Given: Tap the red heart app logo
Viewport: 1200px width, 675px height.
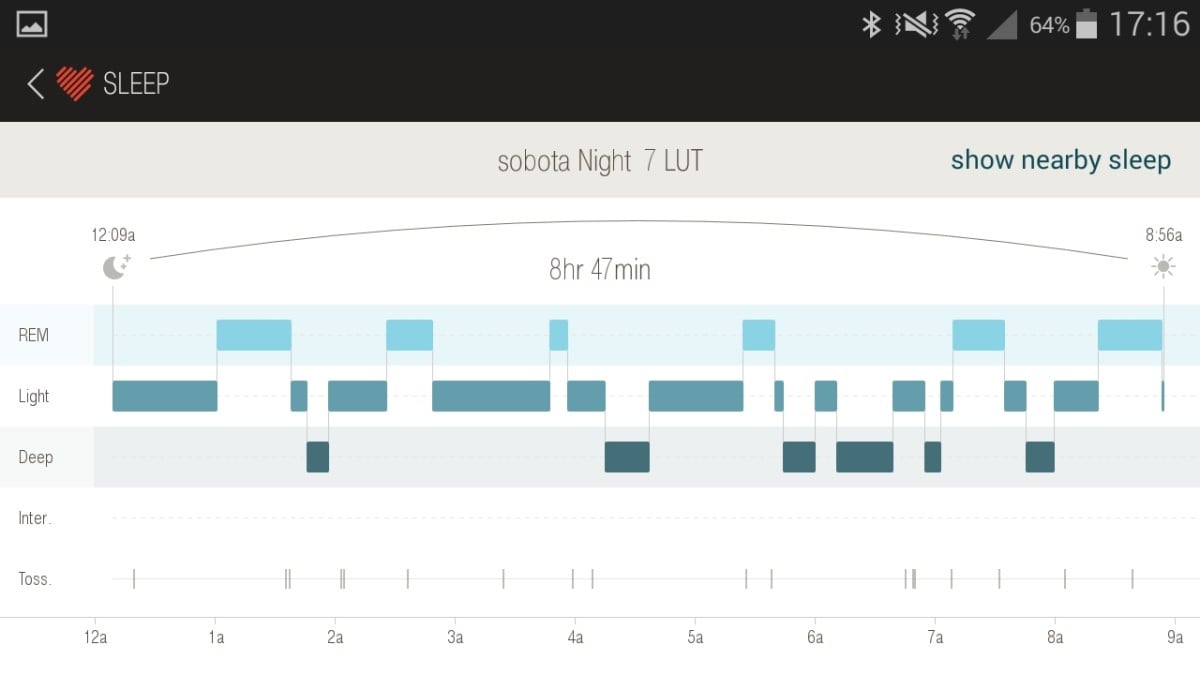Looking at the screenshot, I should 74,83.
